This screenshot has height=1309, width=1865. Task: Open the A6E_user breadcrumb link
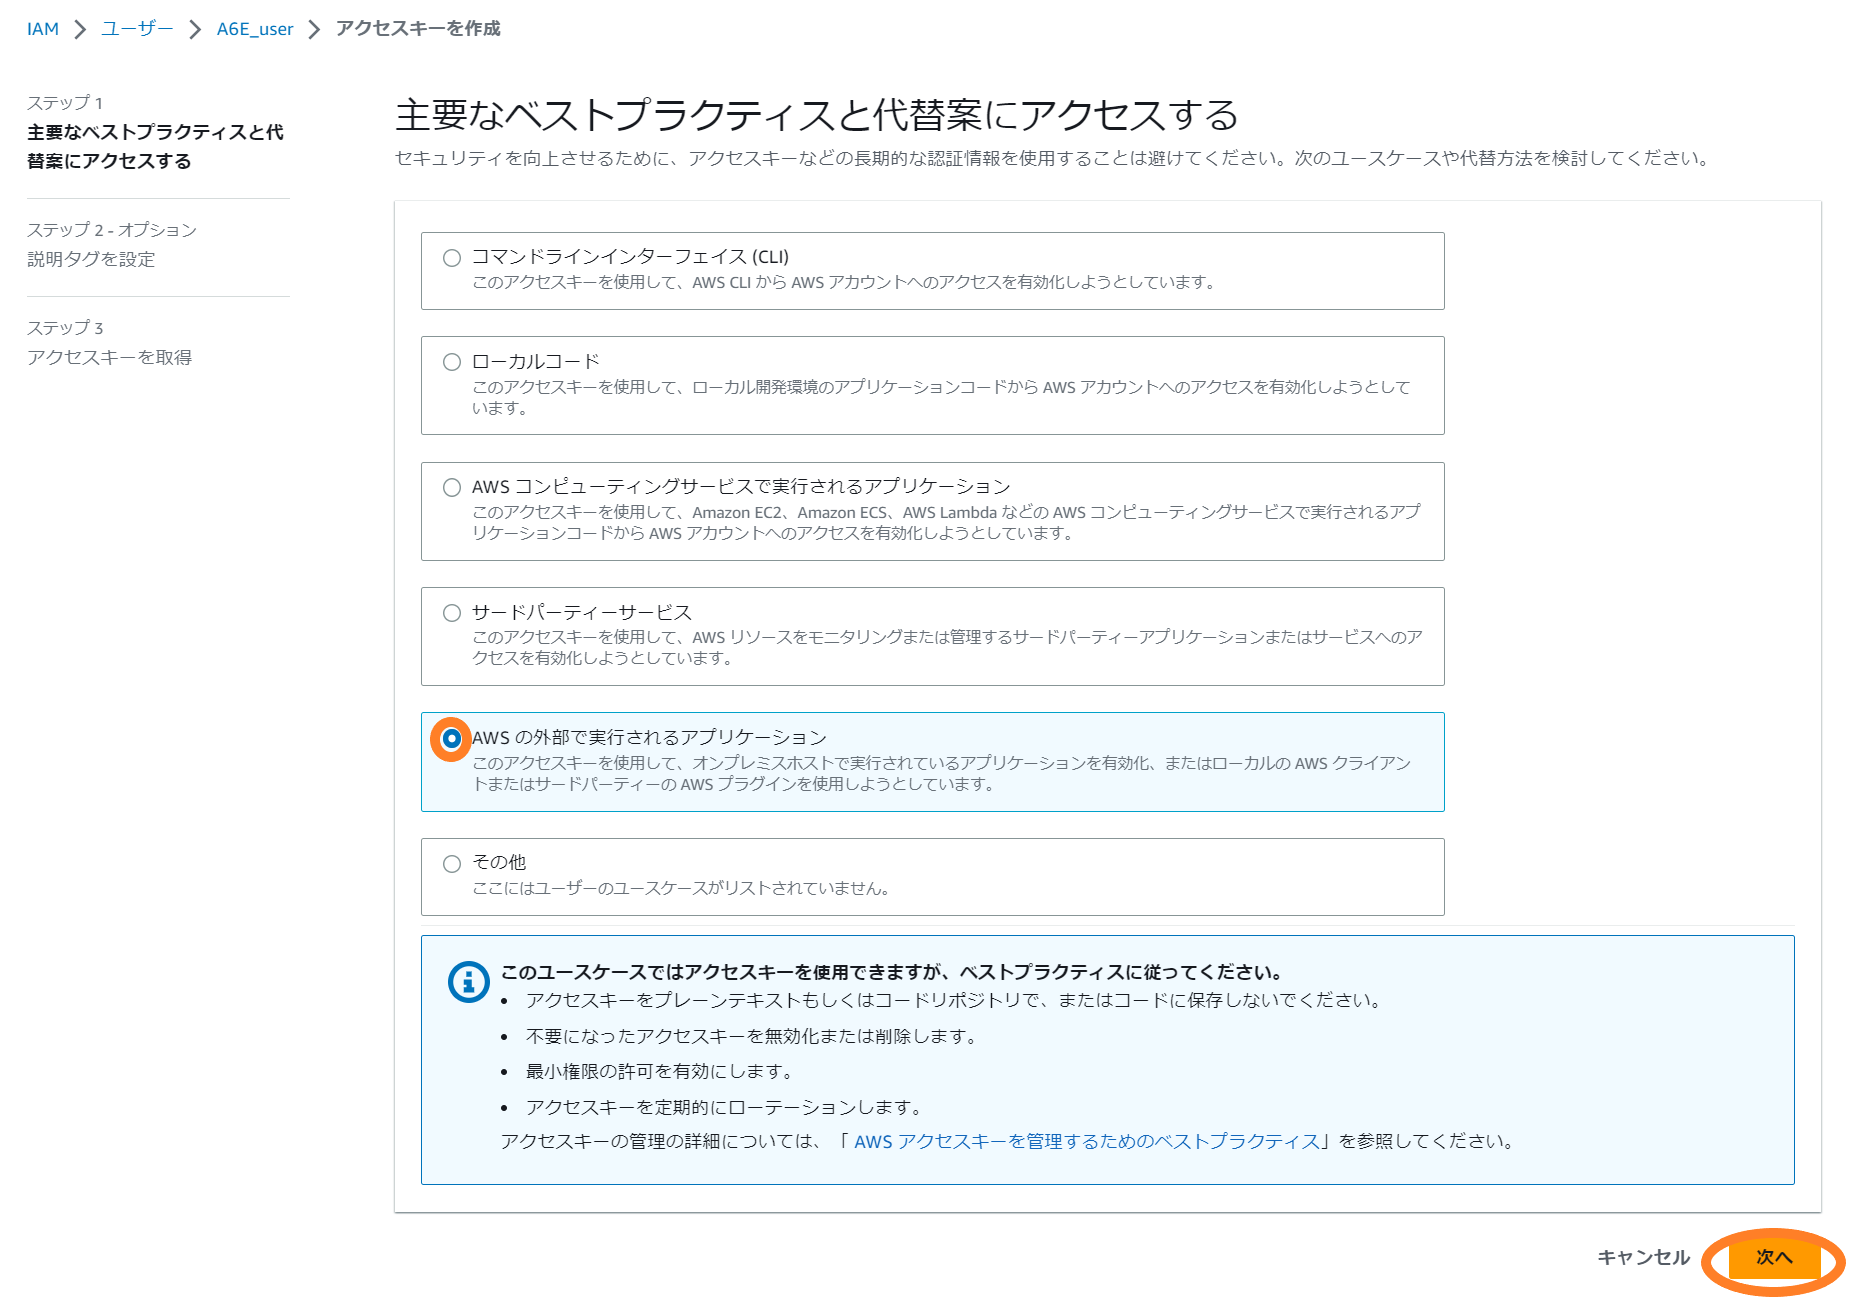(255, 29)
